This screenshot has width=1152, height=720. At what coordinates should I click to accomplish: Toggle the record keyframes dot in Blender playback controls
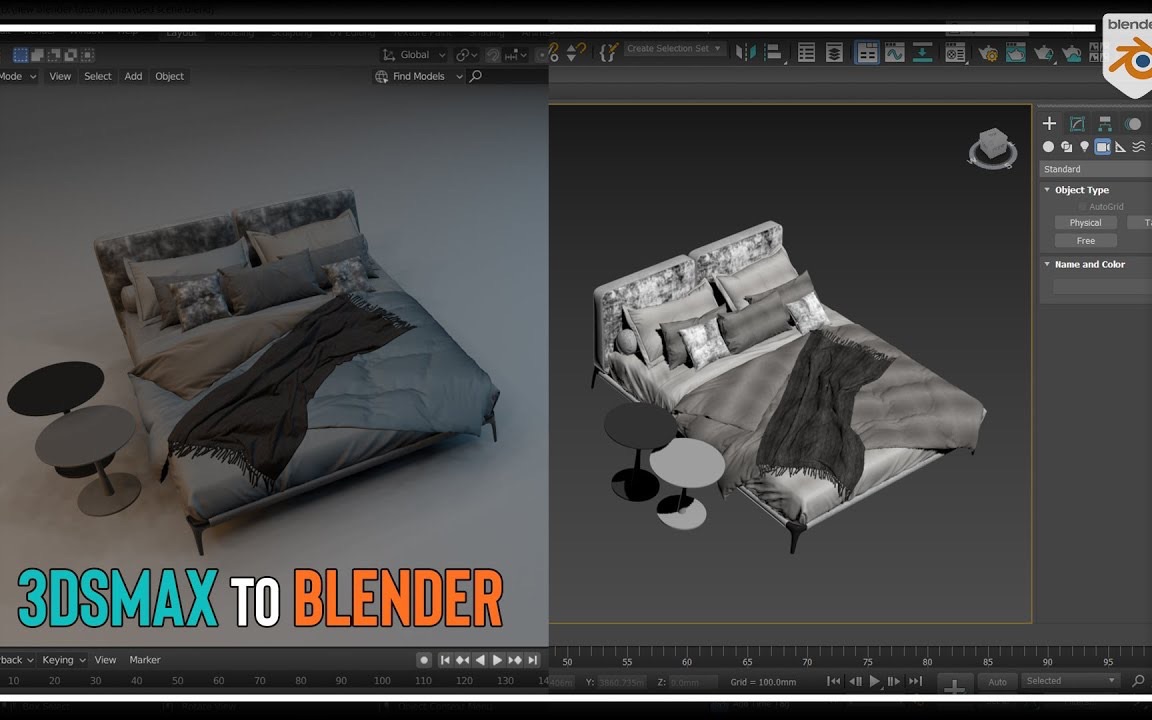(x=424, y=660)
